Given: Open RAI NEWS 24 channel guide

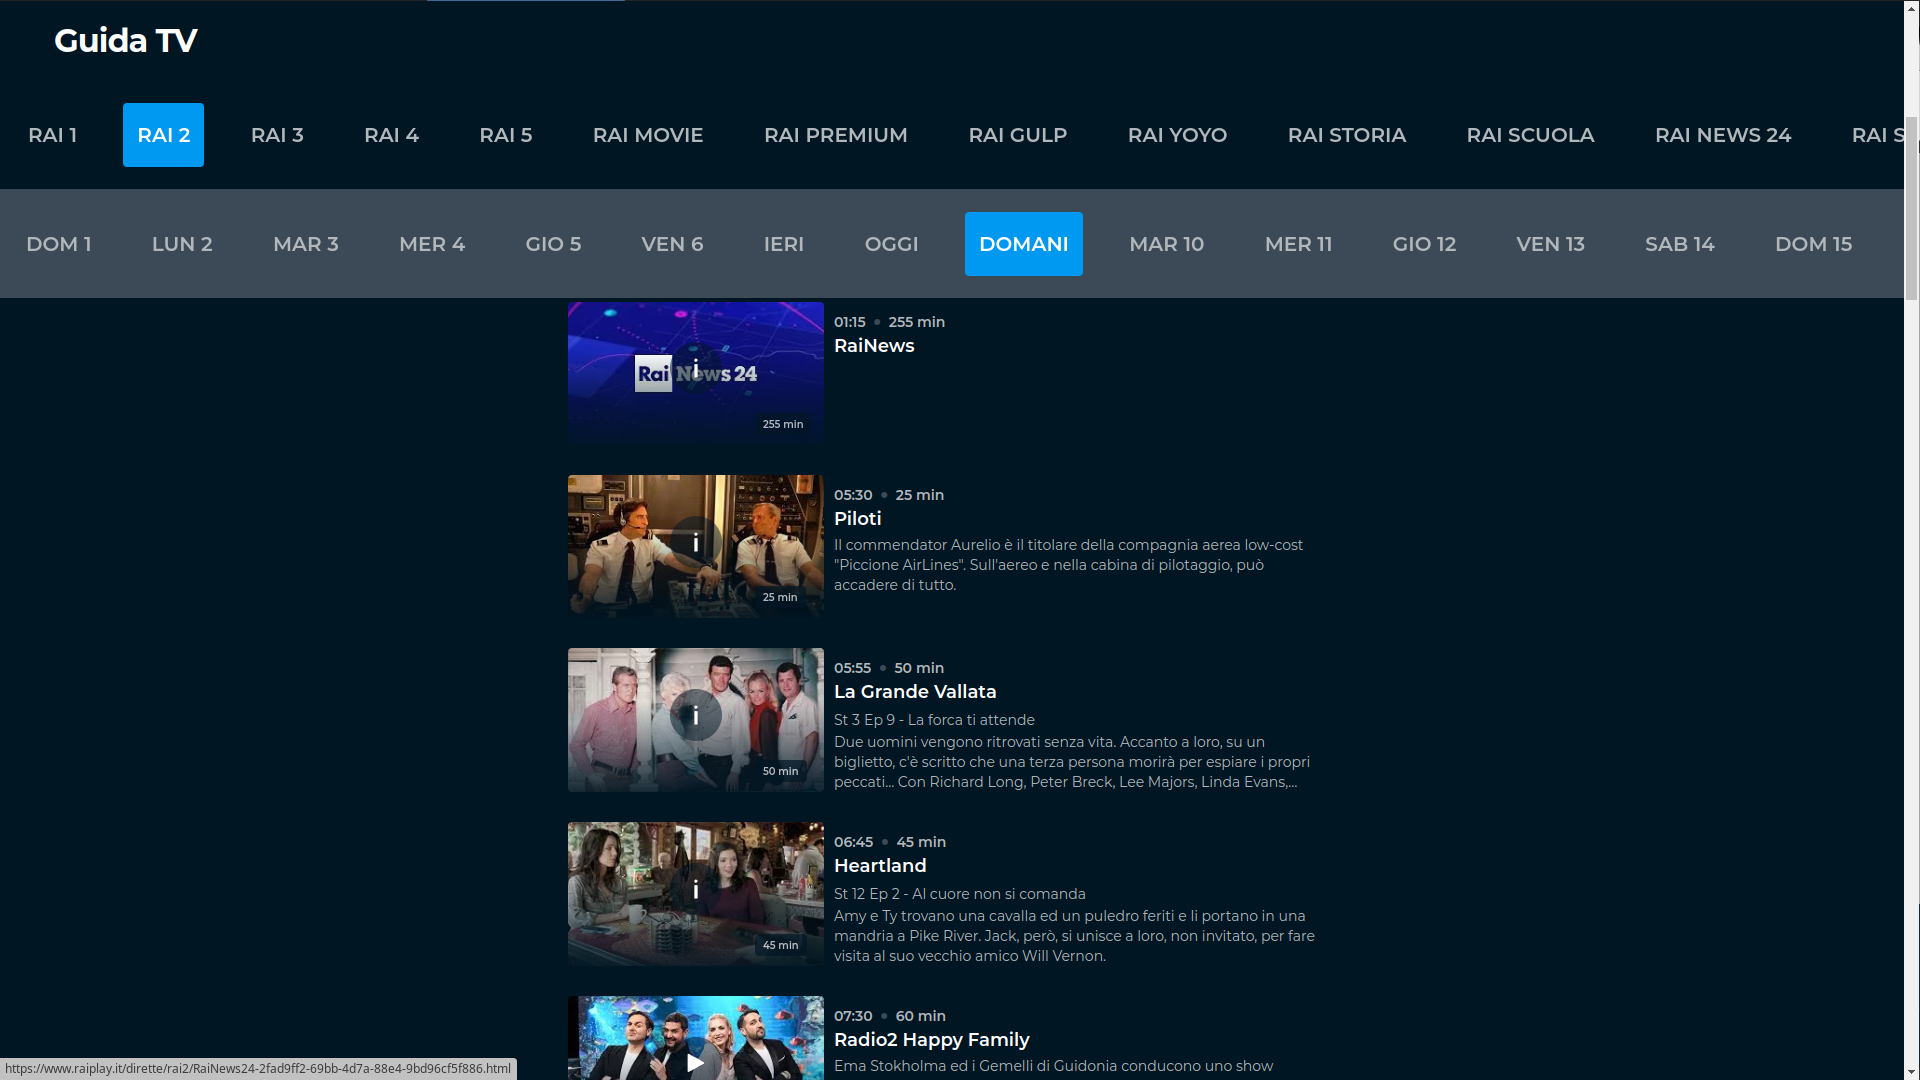Looking at the screenshot, I should point(1723,135).
